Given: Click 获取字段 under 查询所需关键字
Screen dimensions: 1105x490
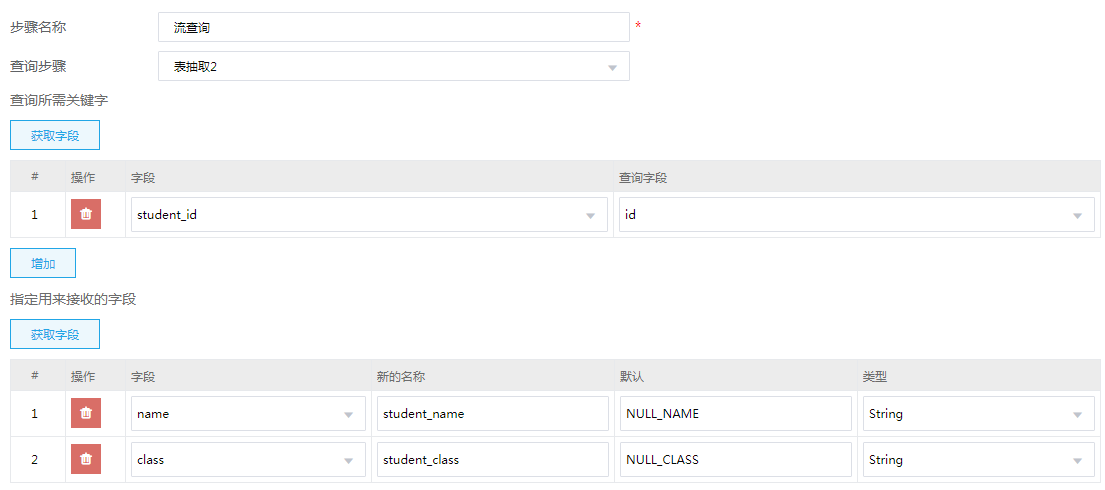Looking at the screenshot, I should point(55,135).
